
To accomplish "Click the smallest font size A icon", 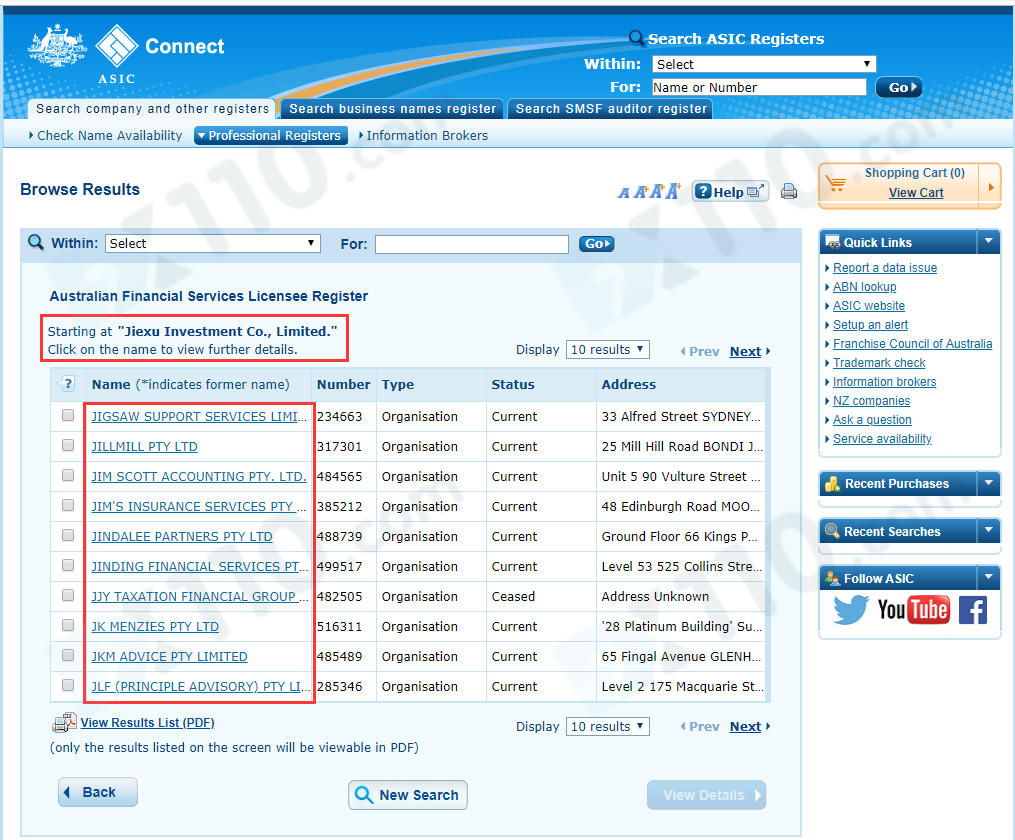I will coord(623,193).
